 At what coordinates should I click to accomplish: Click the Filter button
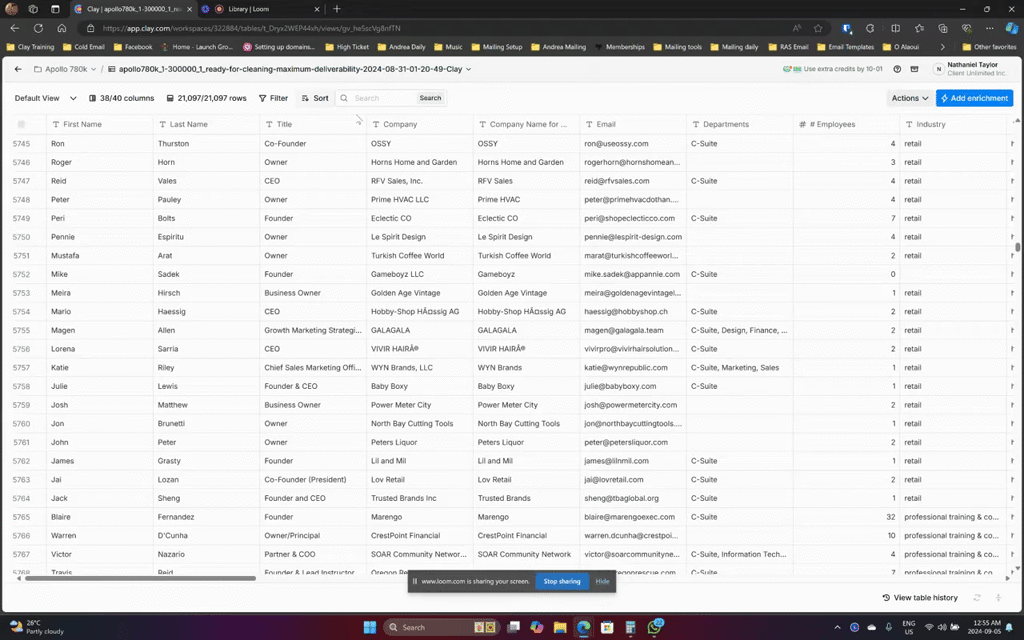point(273,98)
